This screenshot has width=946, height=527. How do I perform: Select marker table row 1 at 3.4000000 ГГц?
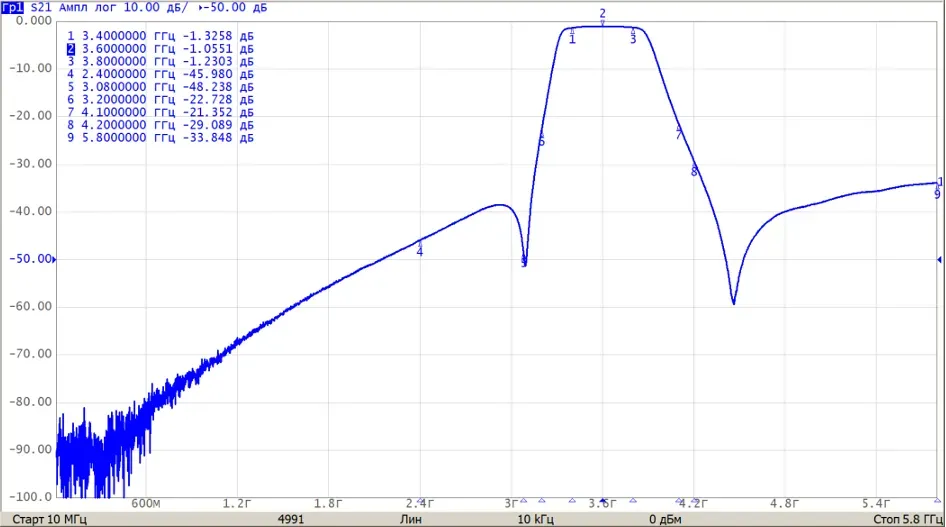[x=160, y=36]
